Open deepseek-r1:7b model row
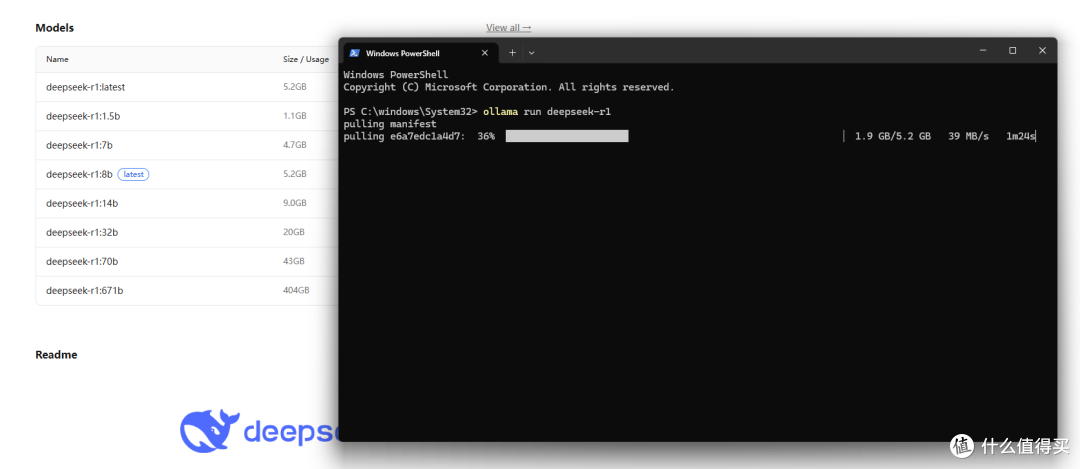This screenshot has height=469, width=1080. [x=187, y=145]
